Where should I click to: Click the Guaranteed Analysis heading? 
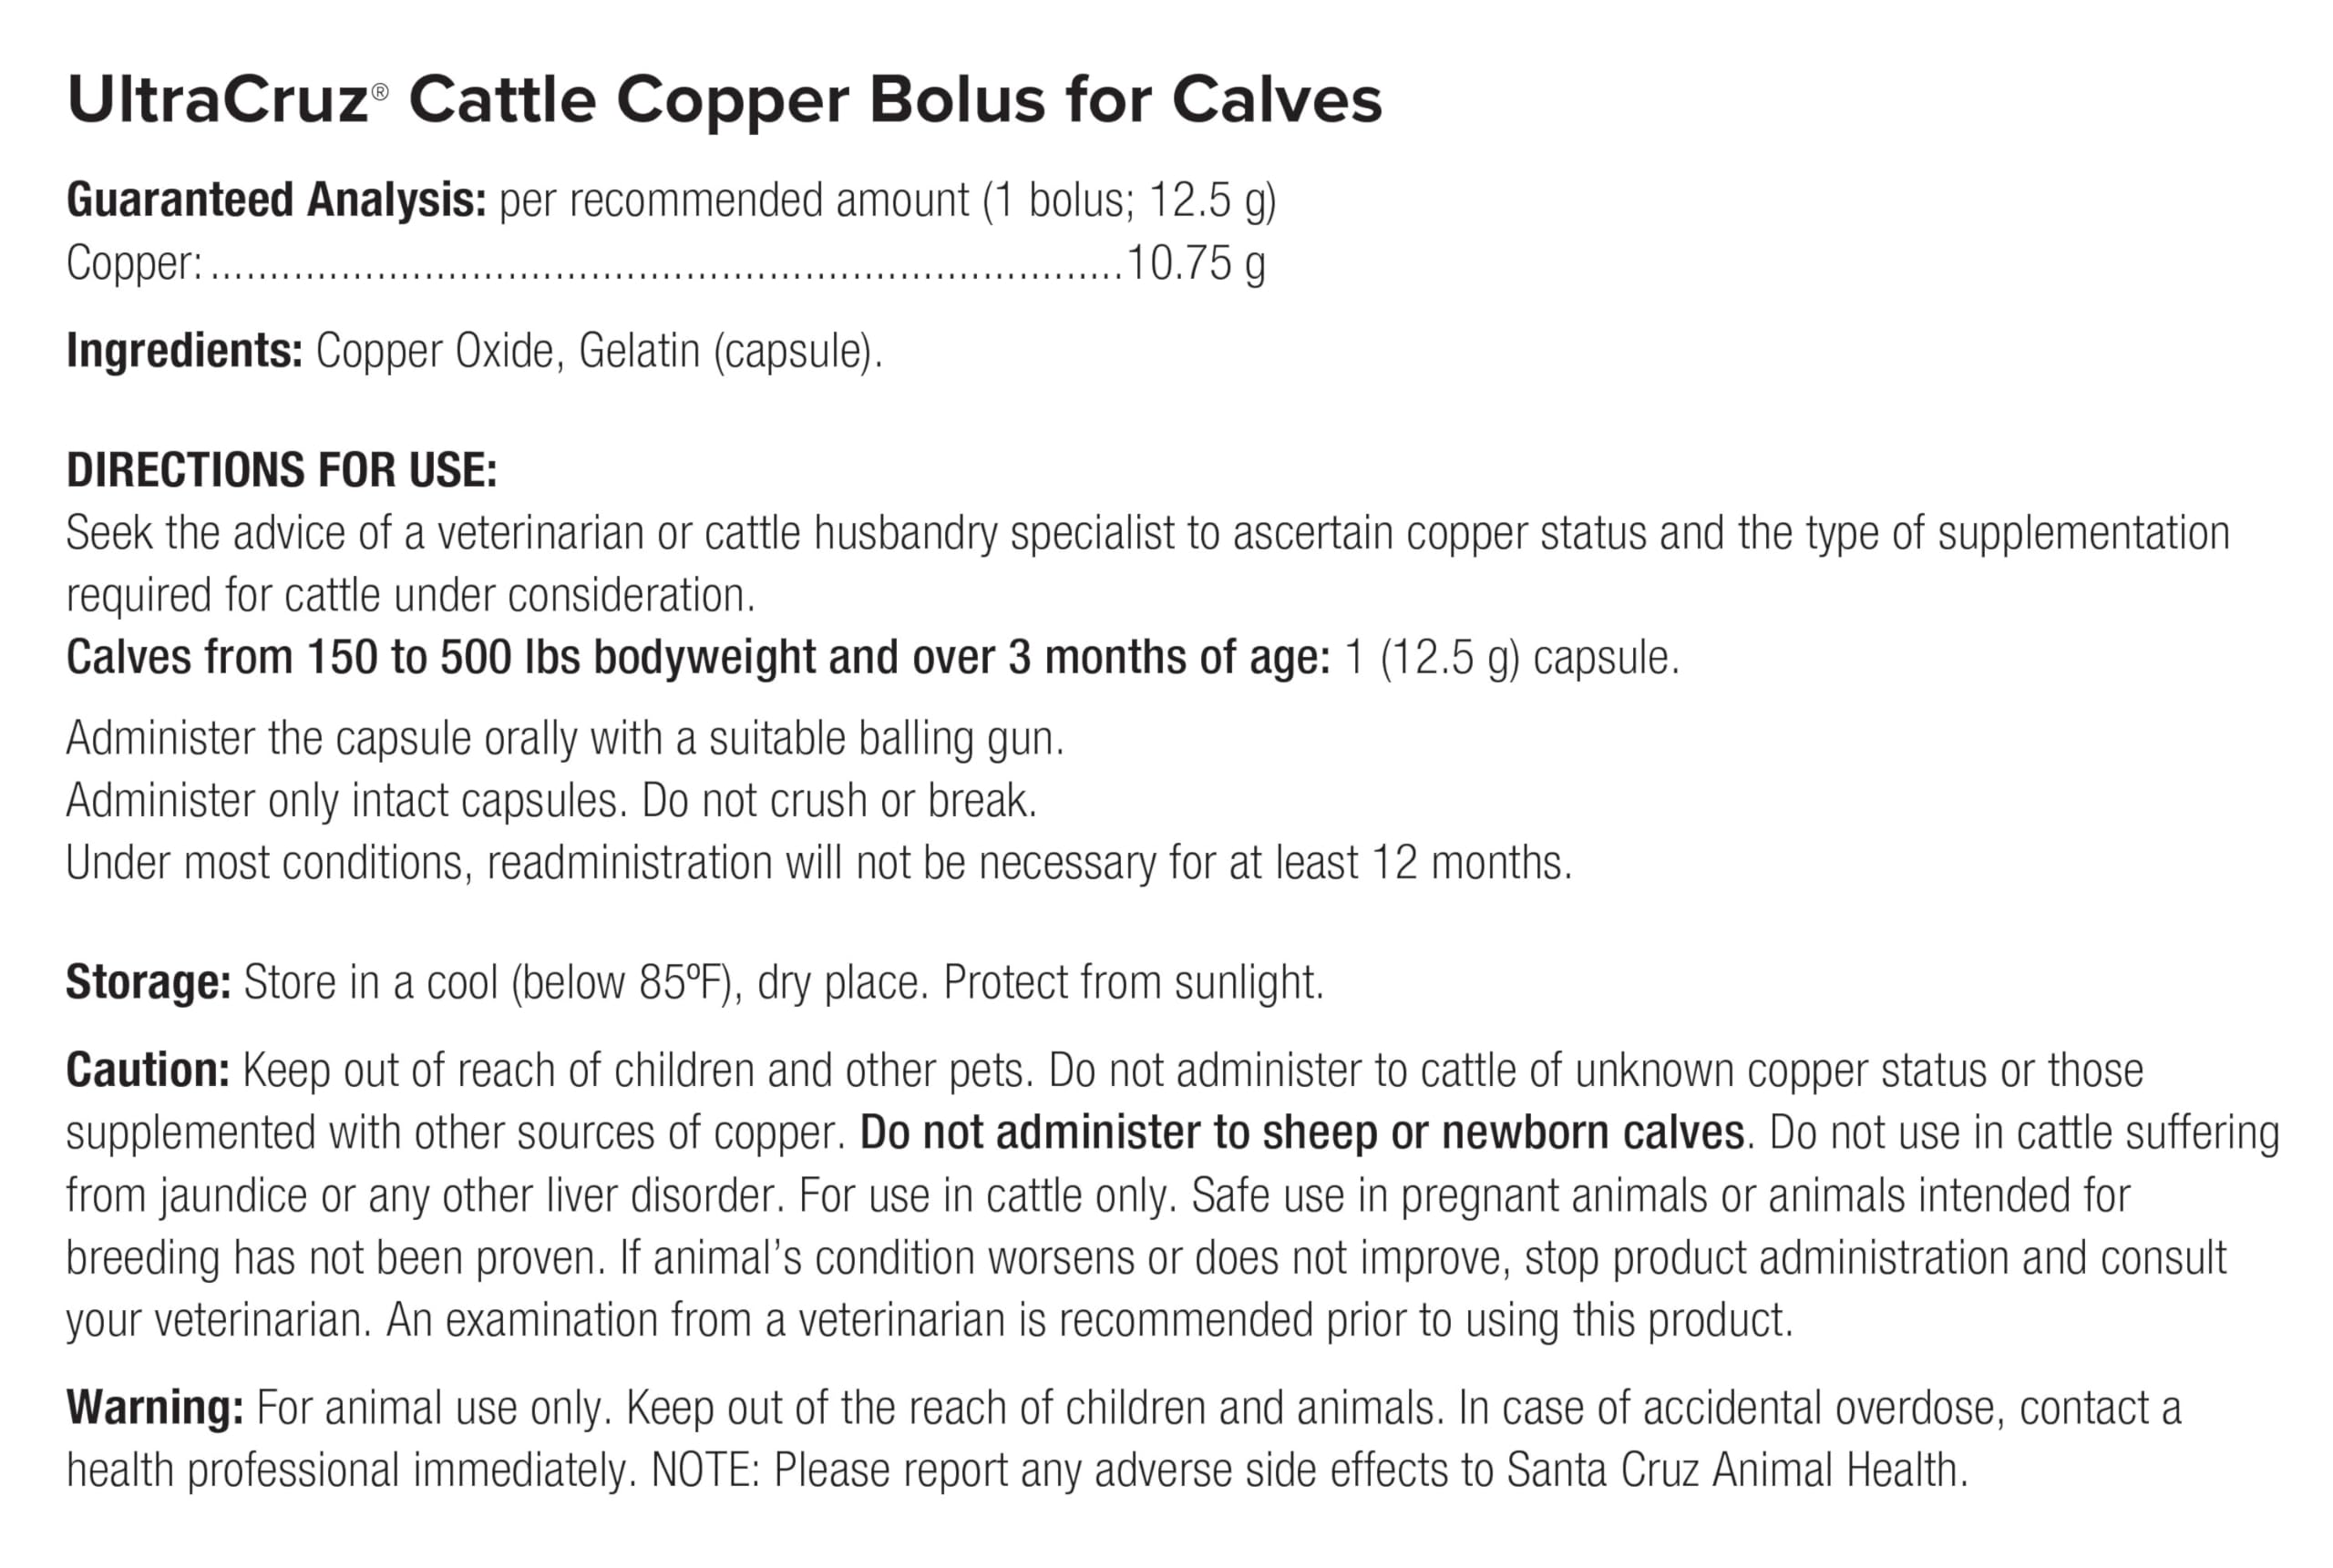click(276, 200)
